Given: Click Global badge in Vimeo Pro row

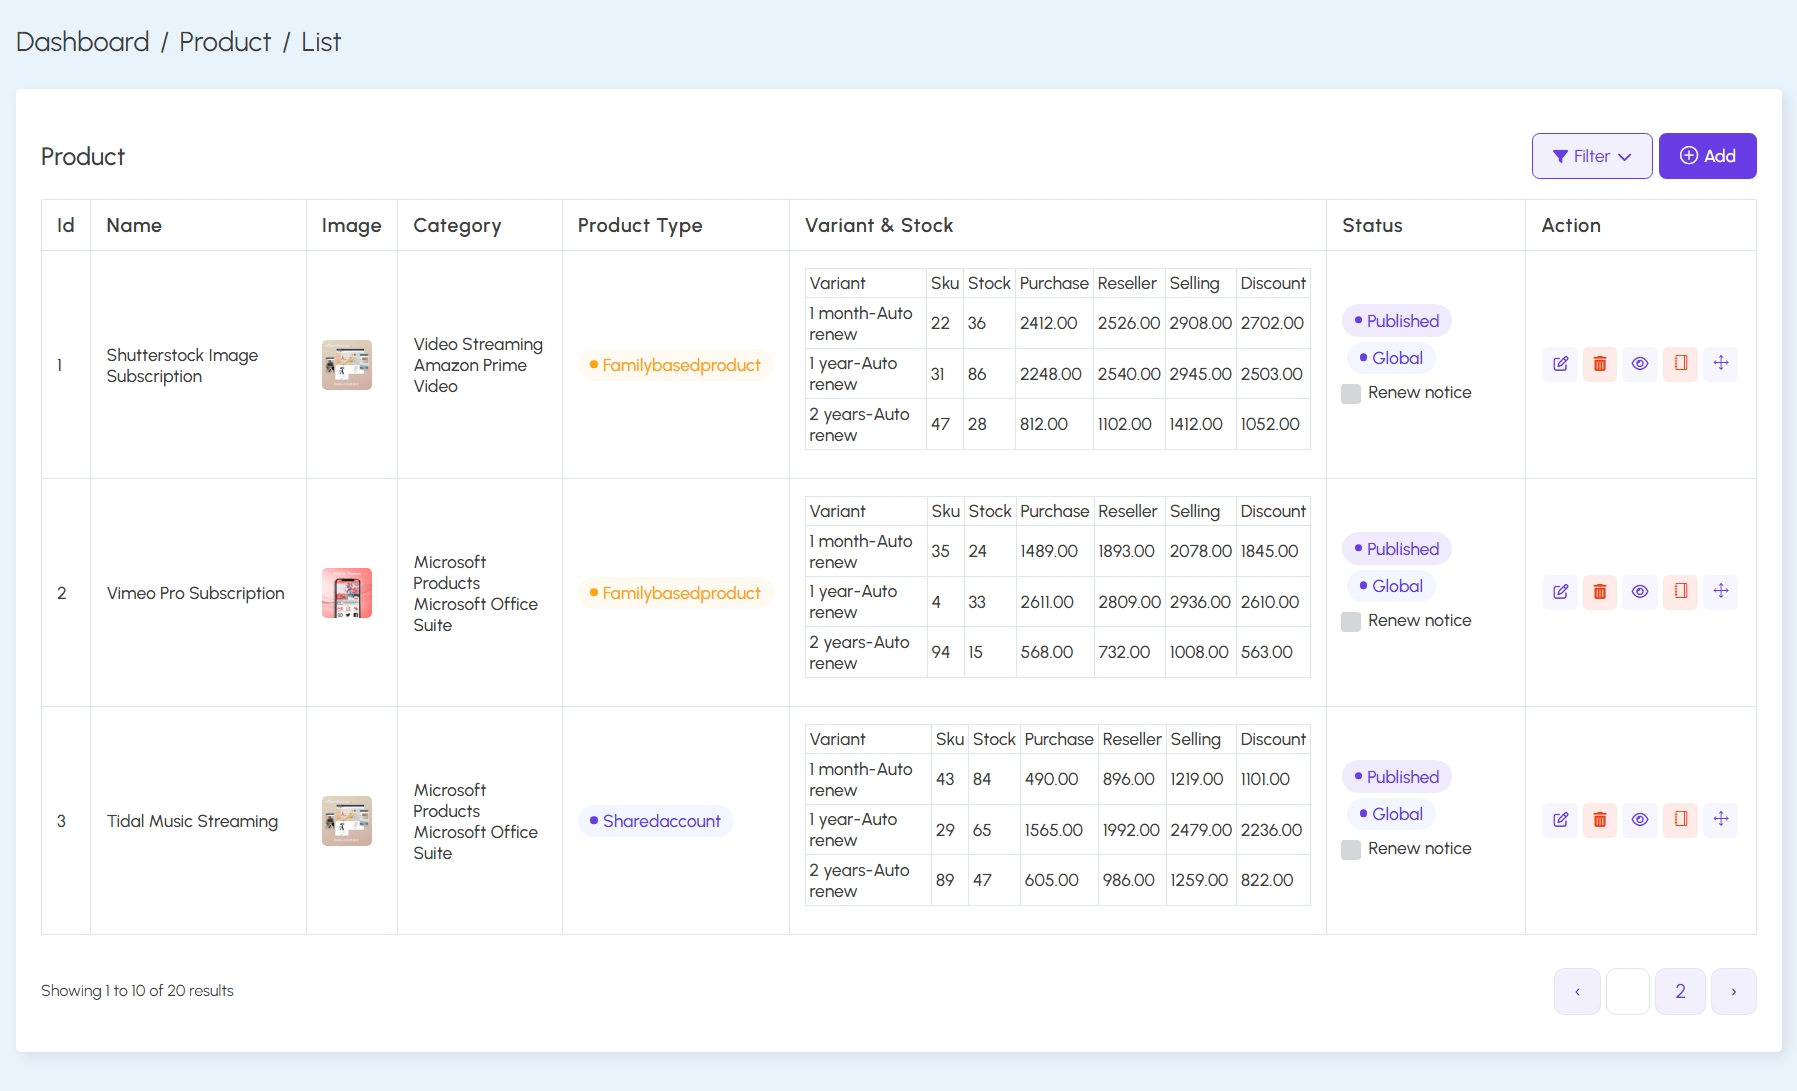Looking at the screenshot, I should [x=1391, y=586].
